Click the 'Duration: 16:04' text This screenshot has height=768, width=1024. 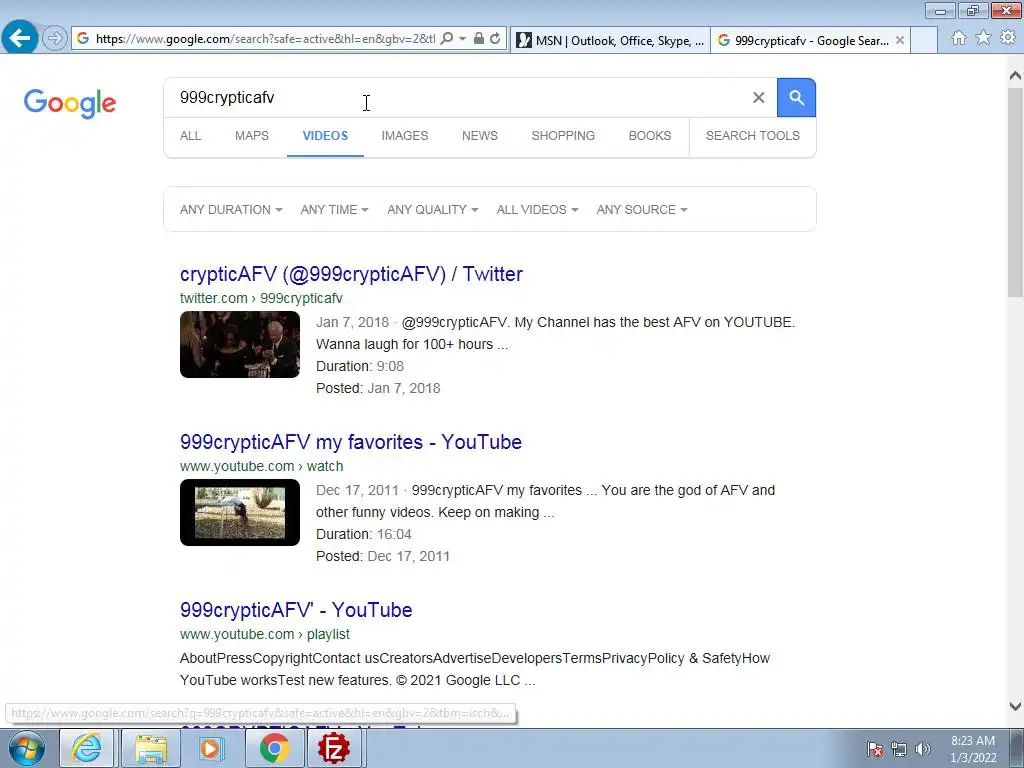click(x=364, y=534)
